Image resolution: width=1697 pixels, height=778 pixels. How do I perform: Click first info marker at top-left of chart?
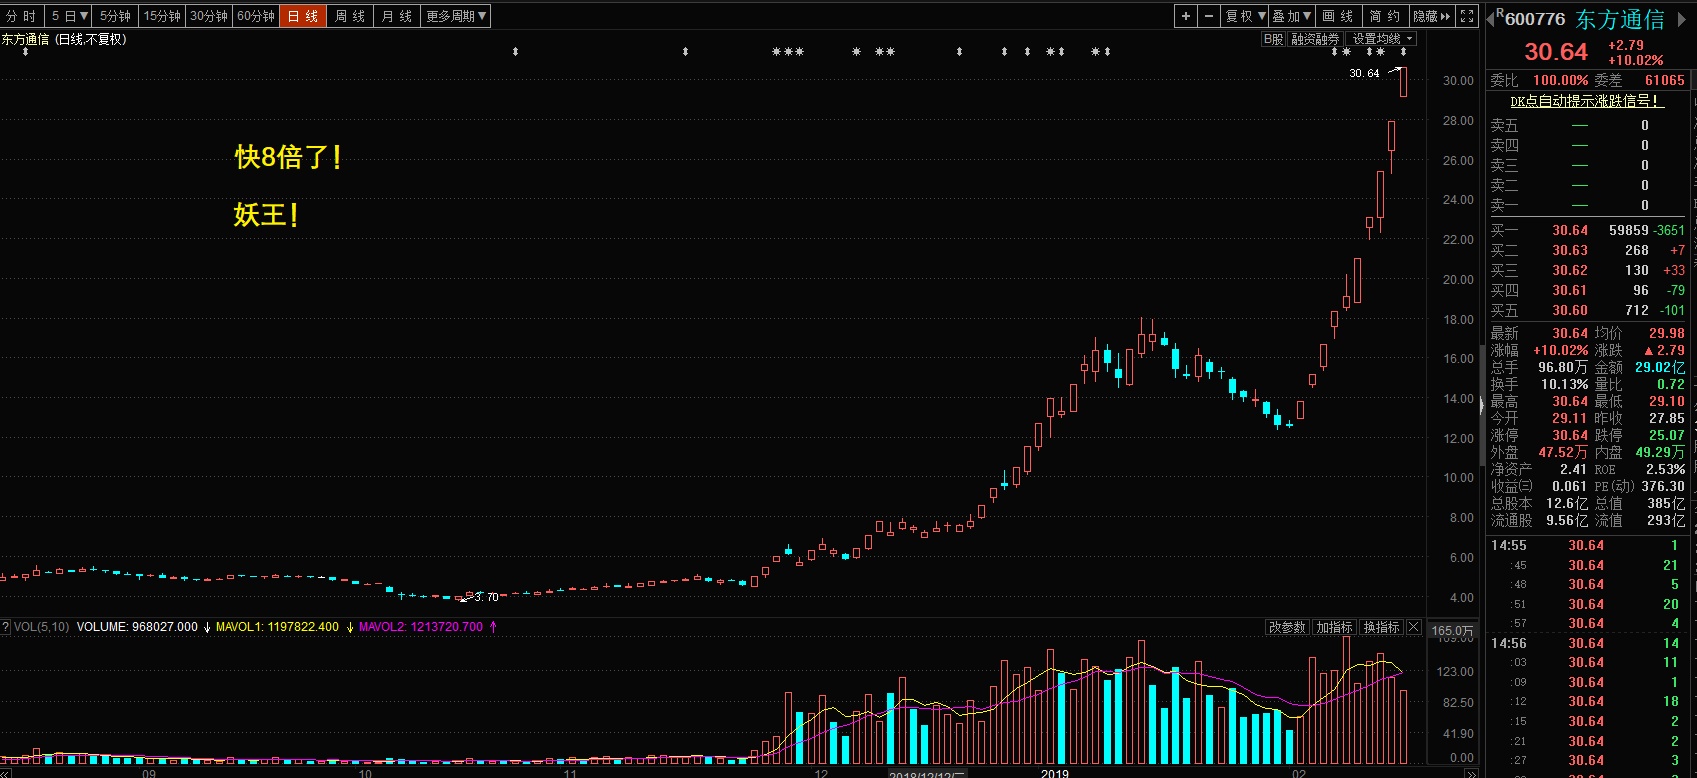[x=25, y=52]
